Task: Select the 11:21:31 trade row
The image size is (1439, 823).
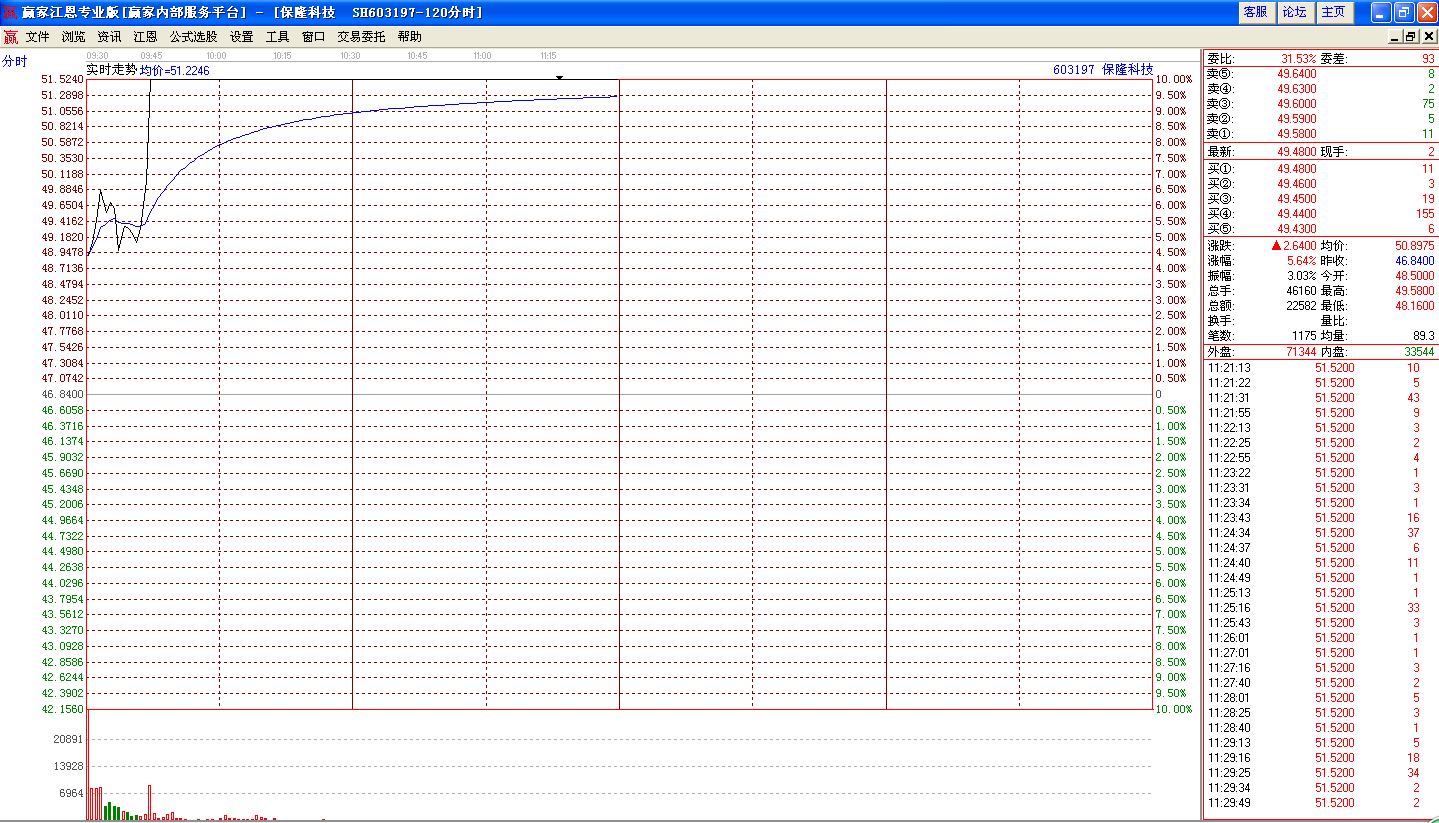Action: [x=1320, y=398]
